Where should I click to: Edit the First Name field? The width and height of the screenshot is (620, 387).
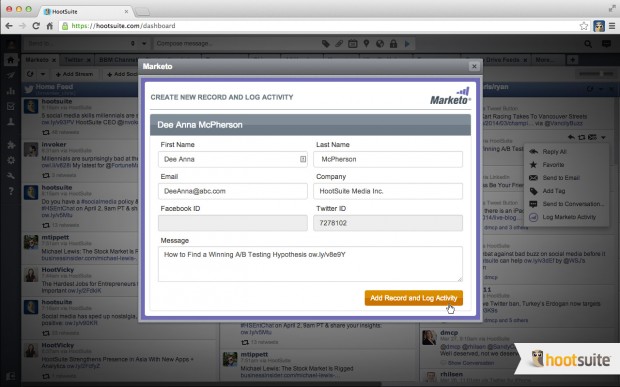pyautogui.click(x=232, y=159)
